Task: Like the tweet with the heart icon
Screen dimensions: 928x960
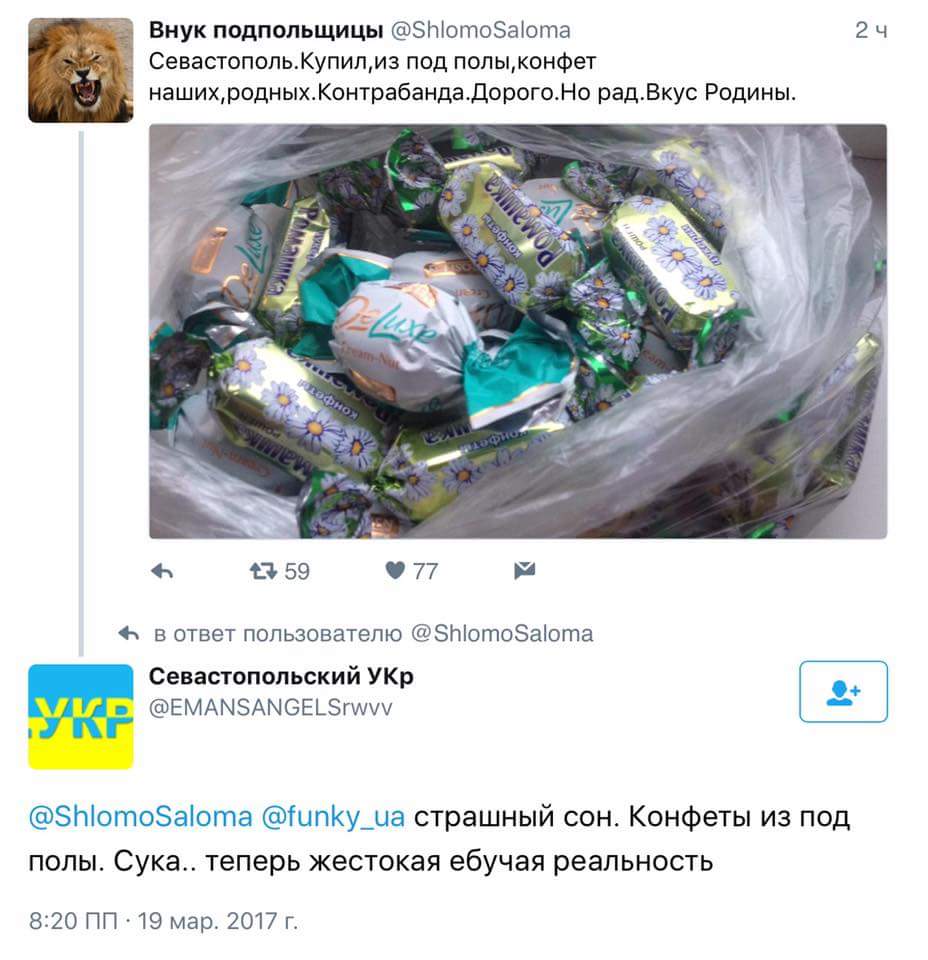Action: [395, 571]
